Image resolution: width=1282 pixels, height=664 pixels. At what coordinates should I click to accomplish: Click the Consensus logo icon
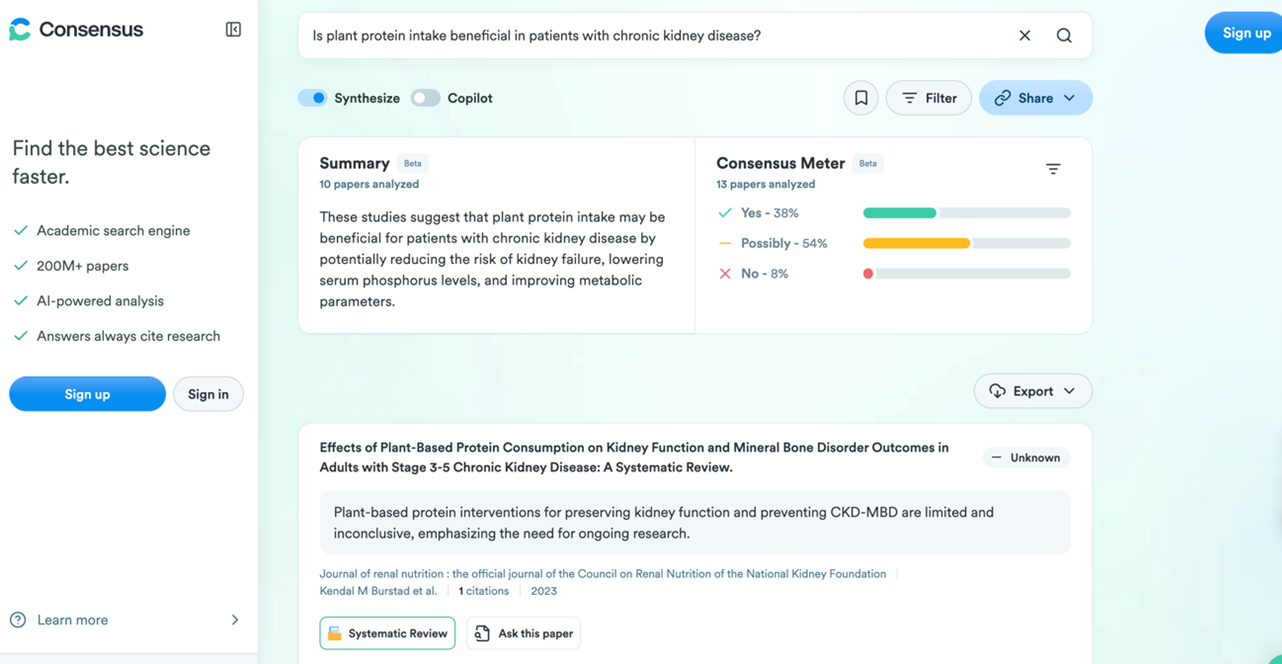[20, 30]
